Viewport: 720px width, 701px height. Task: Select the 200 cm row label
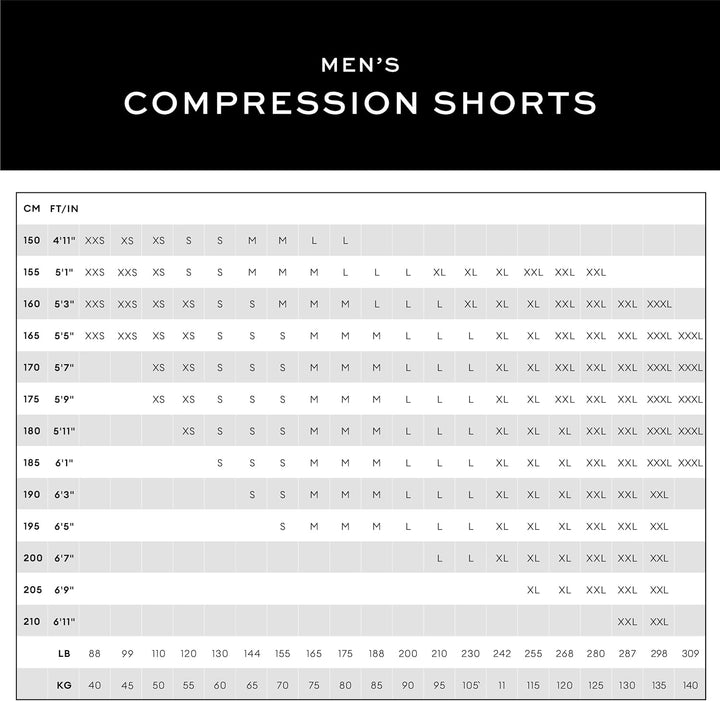coord(32,558)
